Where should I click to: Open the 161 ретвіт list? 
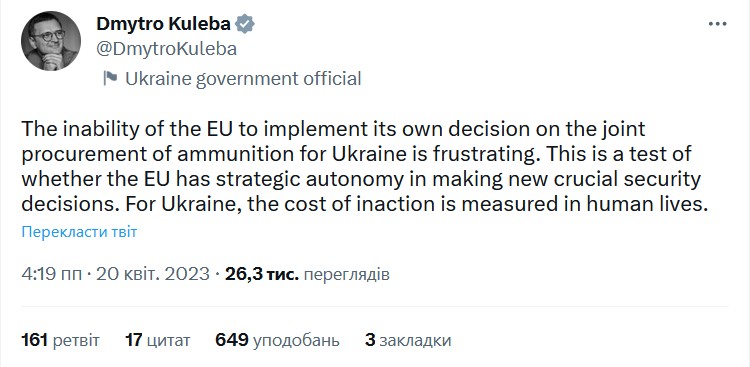[x=61, y=340]
